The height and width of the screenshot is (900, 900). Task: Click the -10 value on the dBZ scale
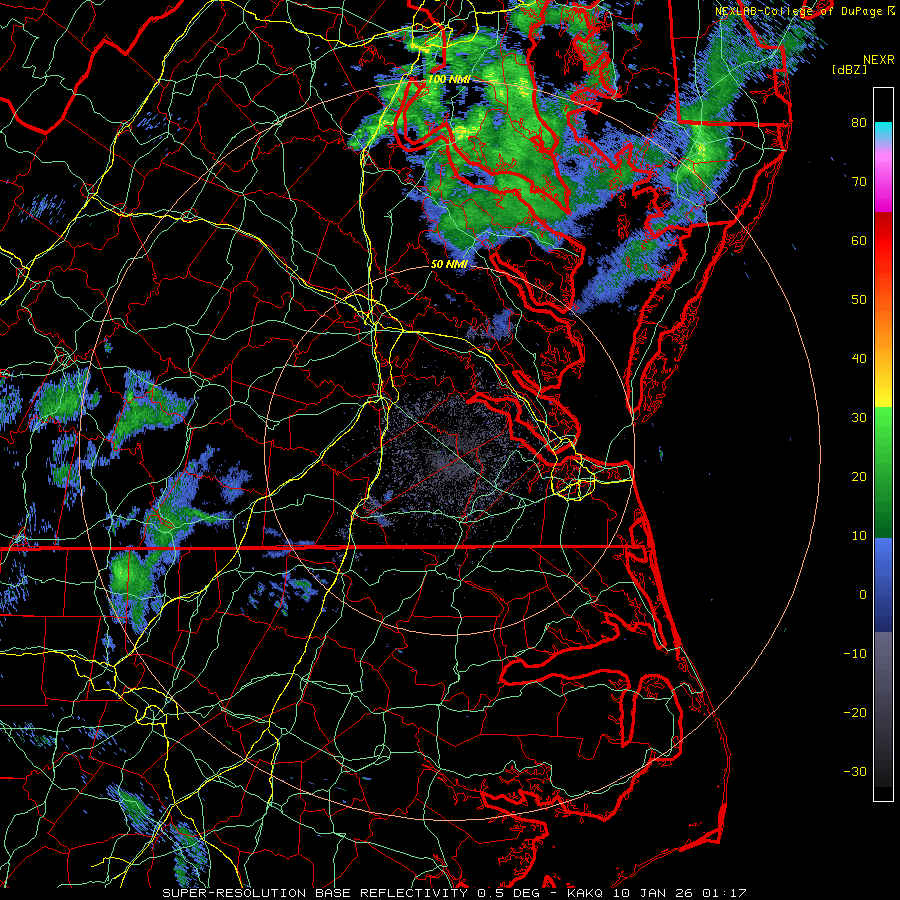point(855,654)
